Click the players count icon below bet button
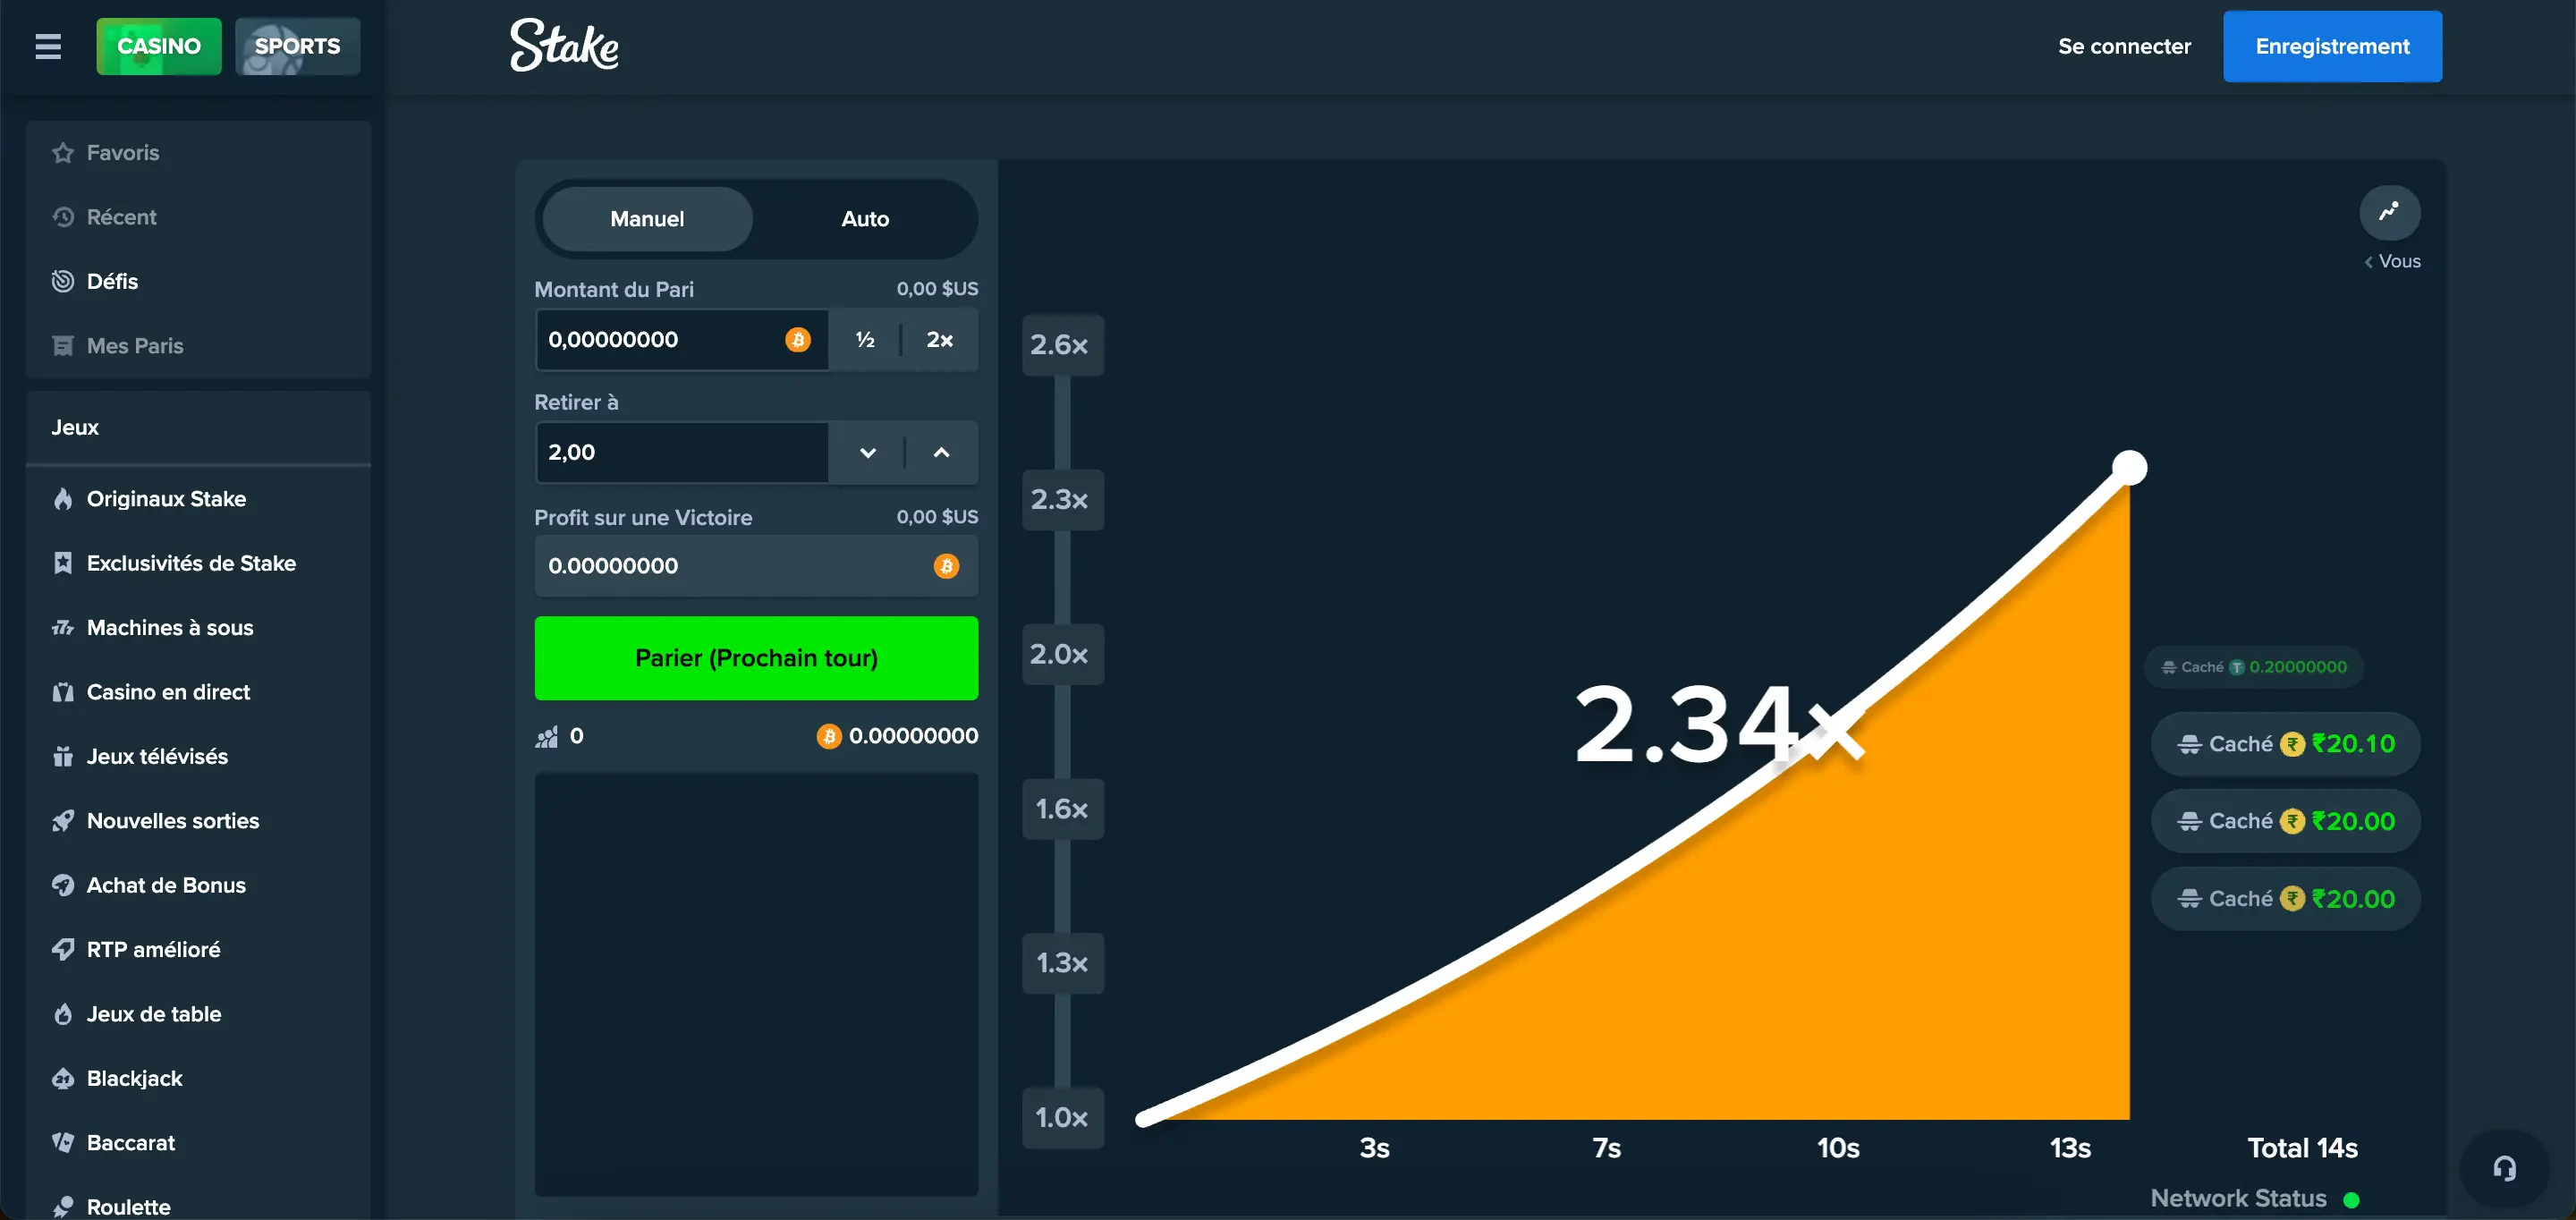The height and width of the screenshot is (1220, 2576). (547, 737)
